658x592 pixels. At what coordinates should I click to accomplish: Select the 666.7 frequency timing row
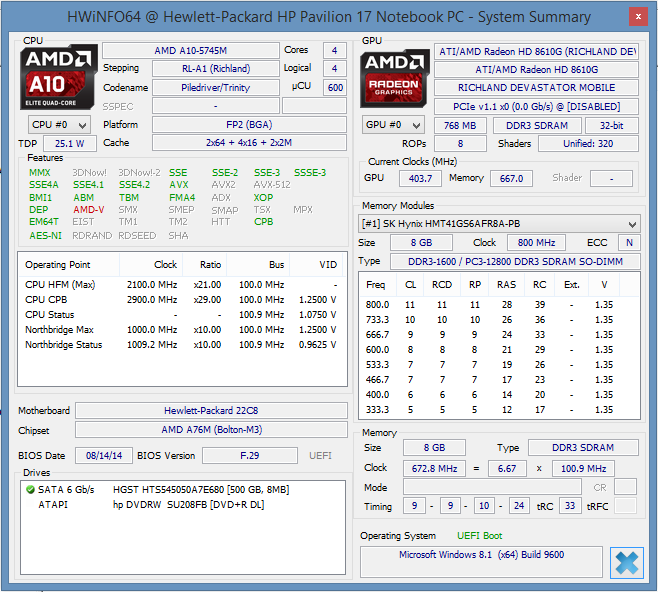click(499, 334)
